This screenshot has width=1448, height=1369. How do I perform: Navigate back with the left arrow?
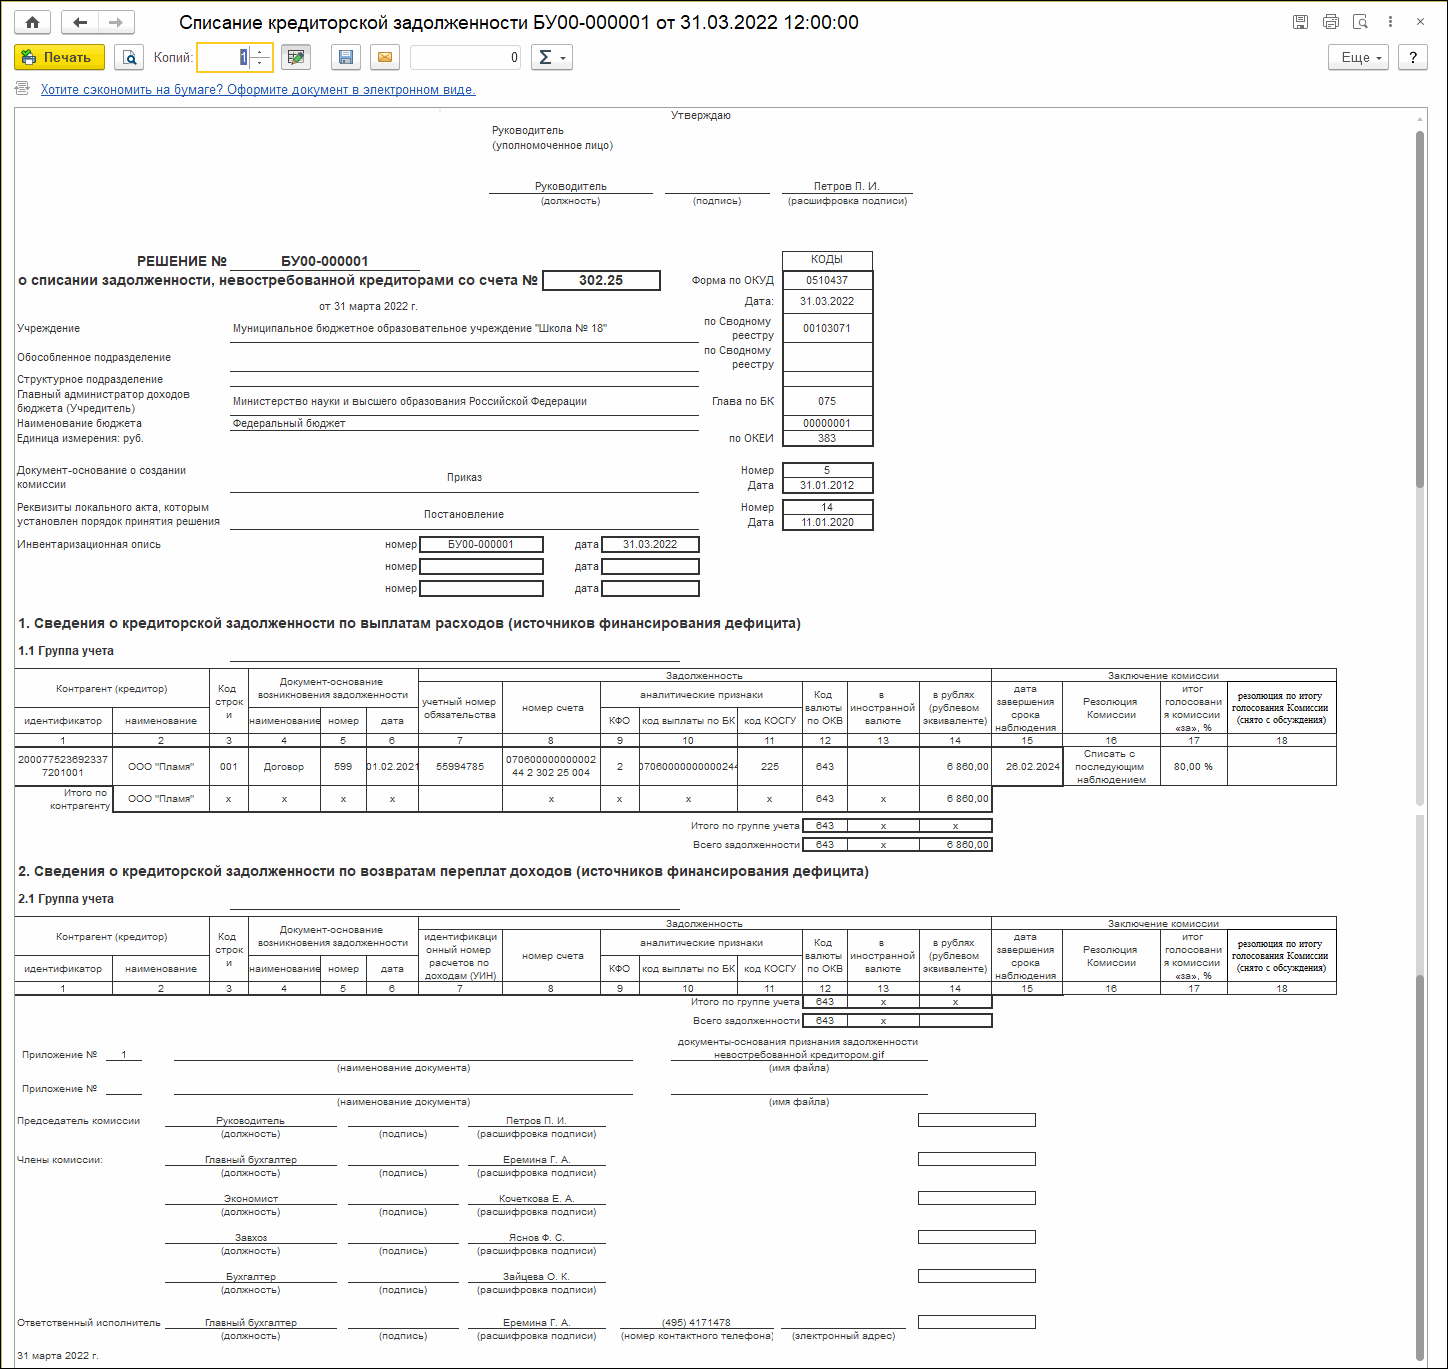point(80,22)
